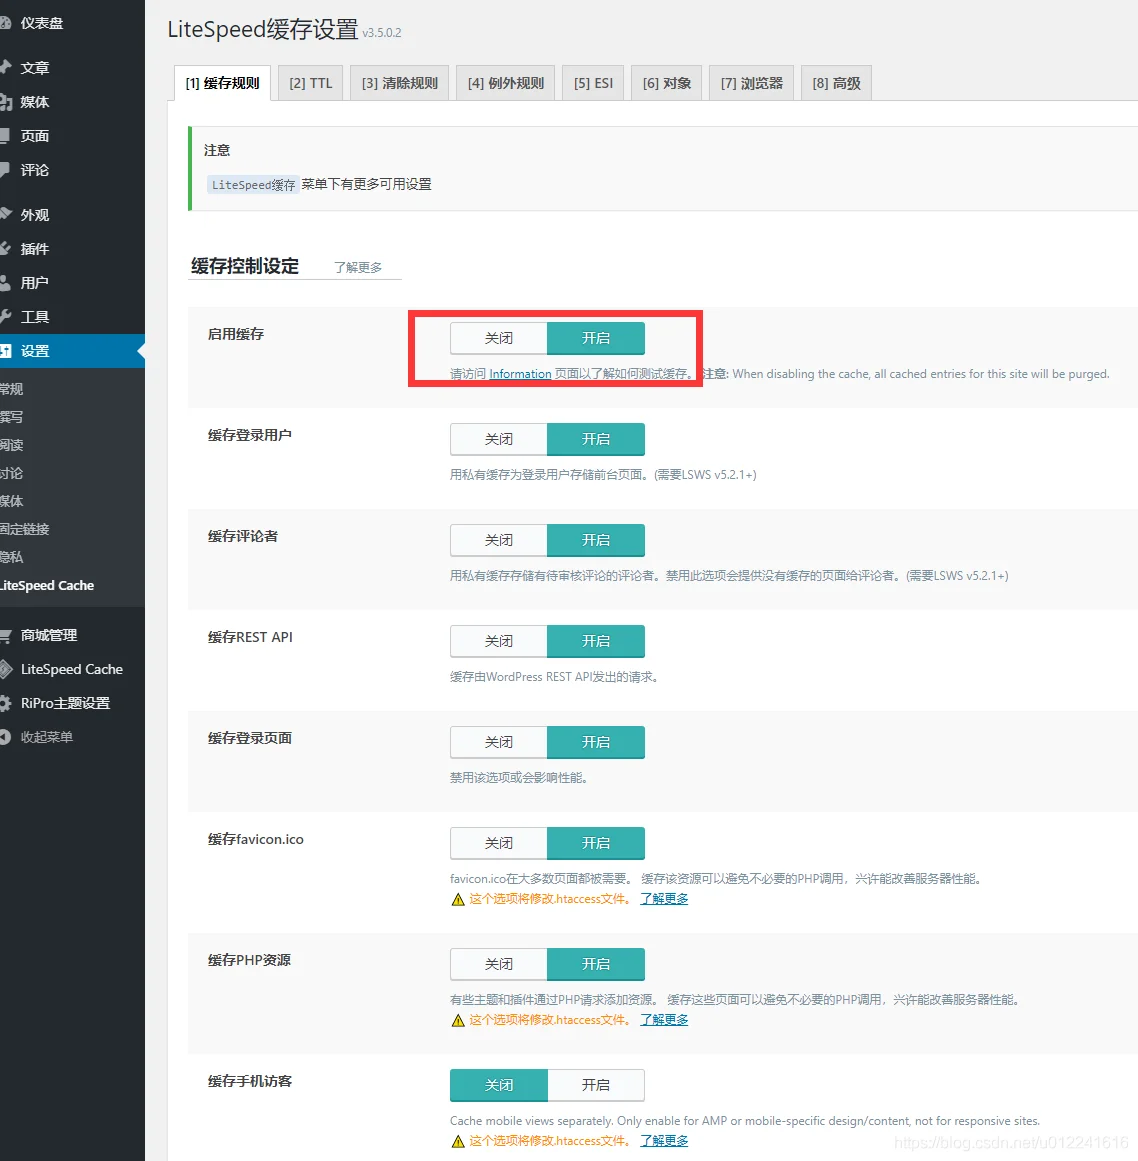The width and height of the screenshot is (1138, 1161).
Task: Open the 文章 posts icon in sidebar
Action: pyautogui.click(x=35, y=67)
